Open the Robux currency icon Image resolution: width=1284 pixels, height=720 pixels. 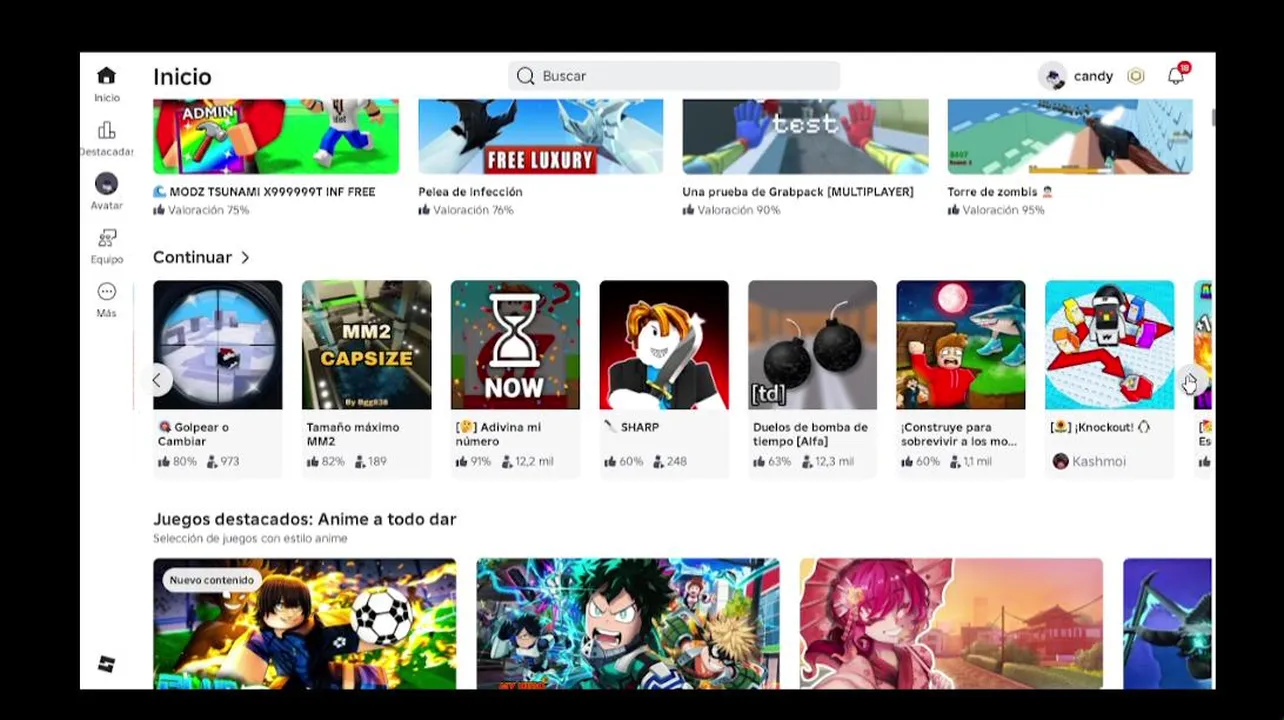pyautogui.click(x=1135, y=76)
